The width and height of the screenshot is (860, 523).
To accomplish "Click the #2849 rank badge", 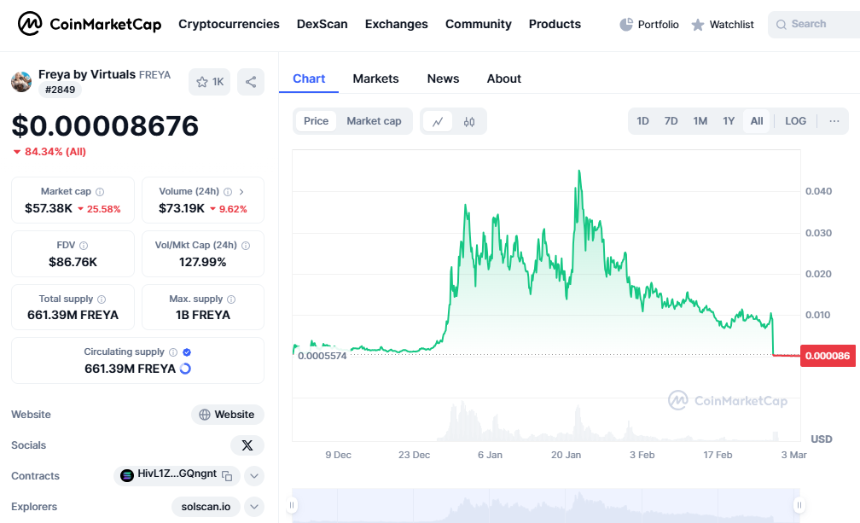I will pos(60,90).
